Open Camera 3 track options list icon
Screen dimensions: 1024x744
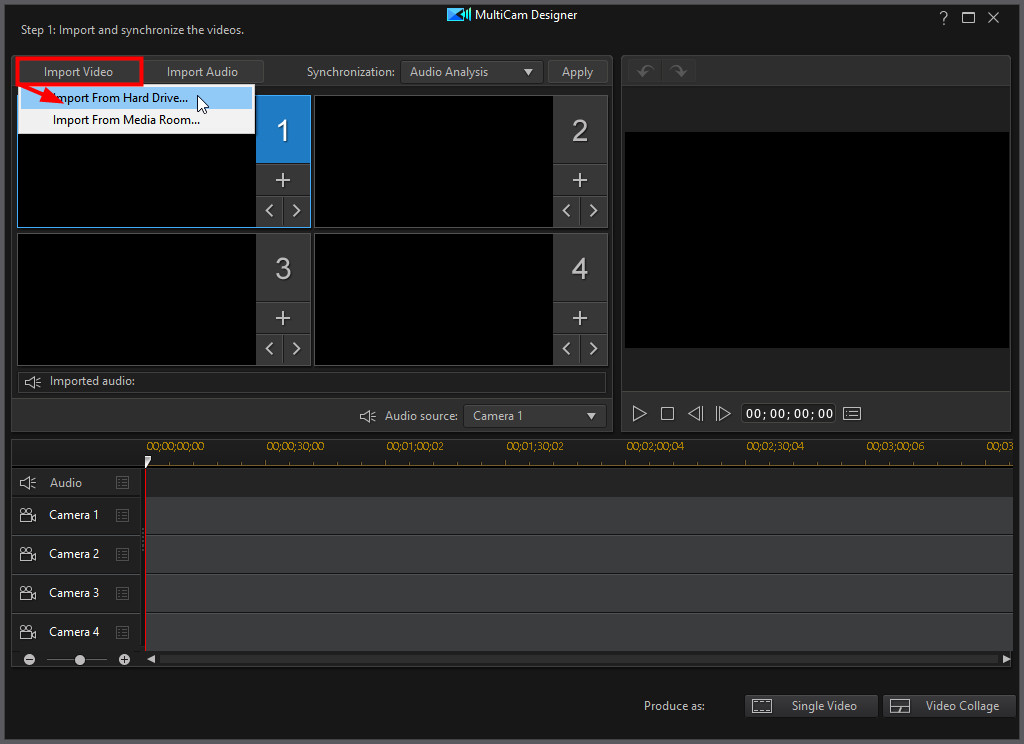coord(122,593)
